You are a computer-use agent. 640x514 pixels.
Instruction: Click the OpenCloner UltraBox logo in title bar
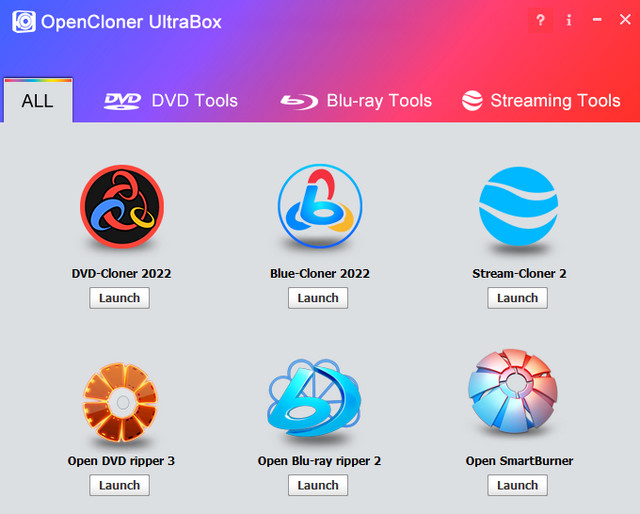(23, 22)
